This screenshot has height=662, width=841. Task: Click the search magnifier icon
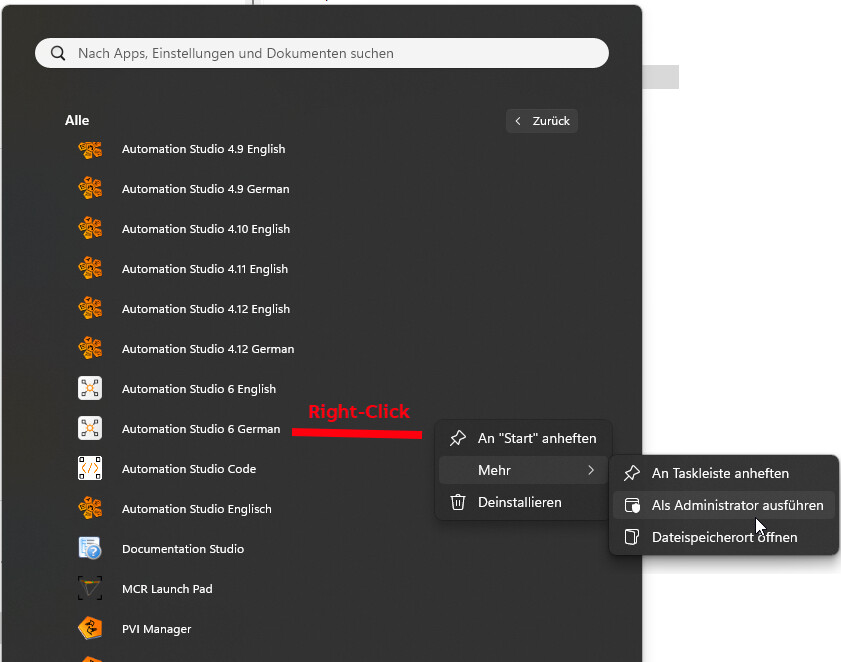tap(58, 53)
